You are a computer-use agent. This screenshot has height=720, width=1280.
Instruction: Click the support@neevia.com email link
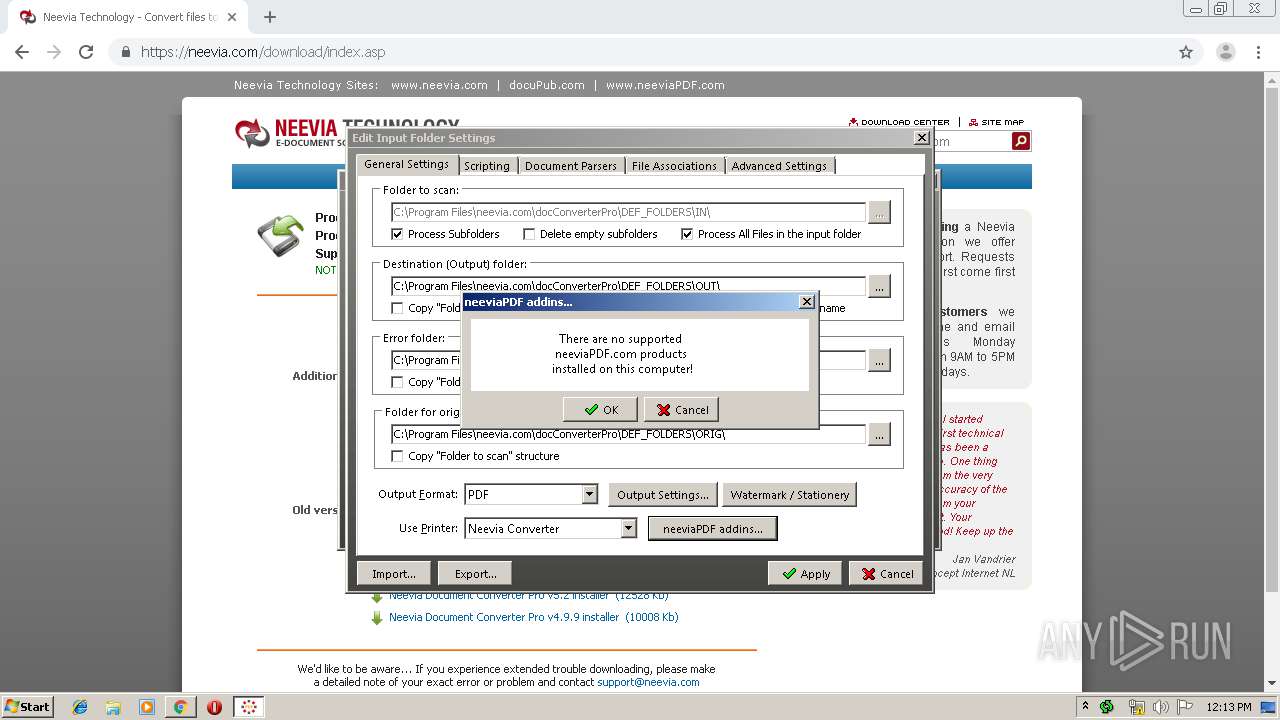tap(648, 682)
